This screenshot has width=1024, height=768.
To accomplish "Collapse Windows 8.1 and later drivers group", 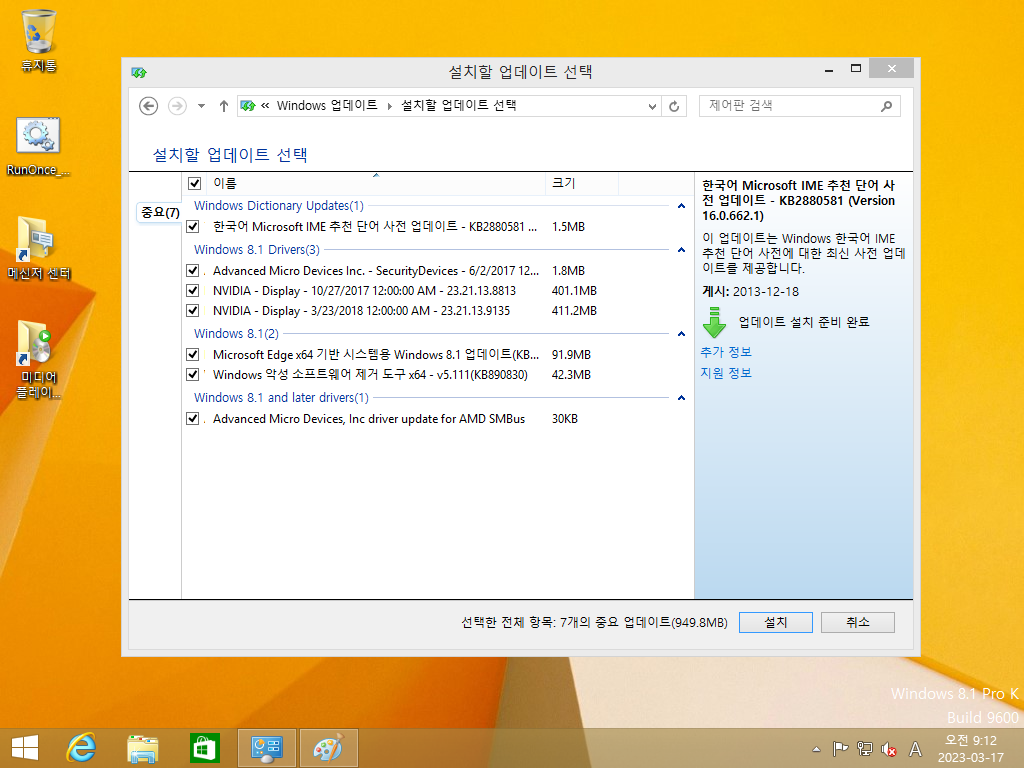I will [x=681, y=398].
